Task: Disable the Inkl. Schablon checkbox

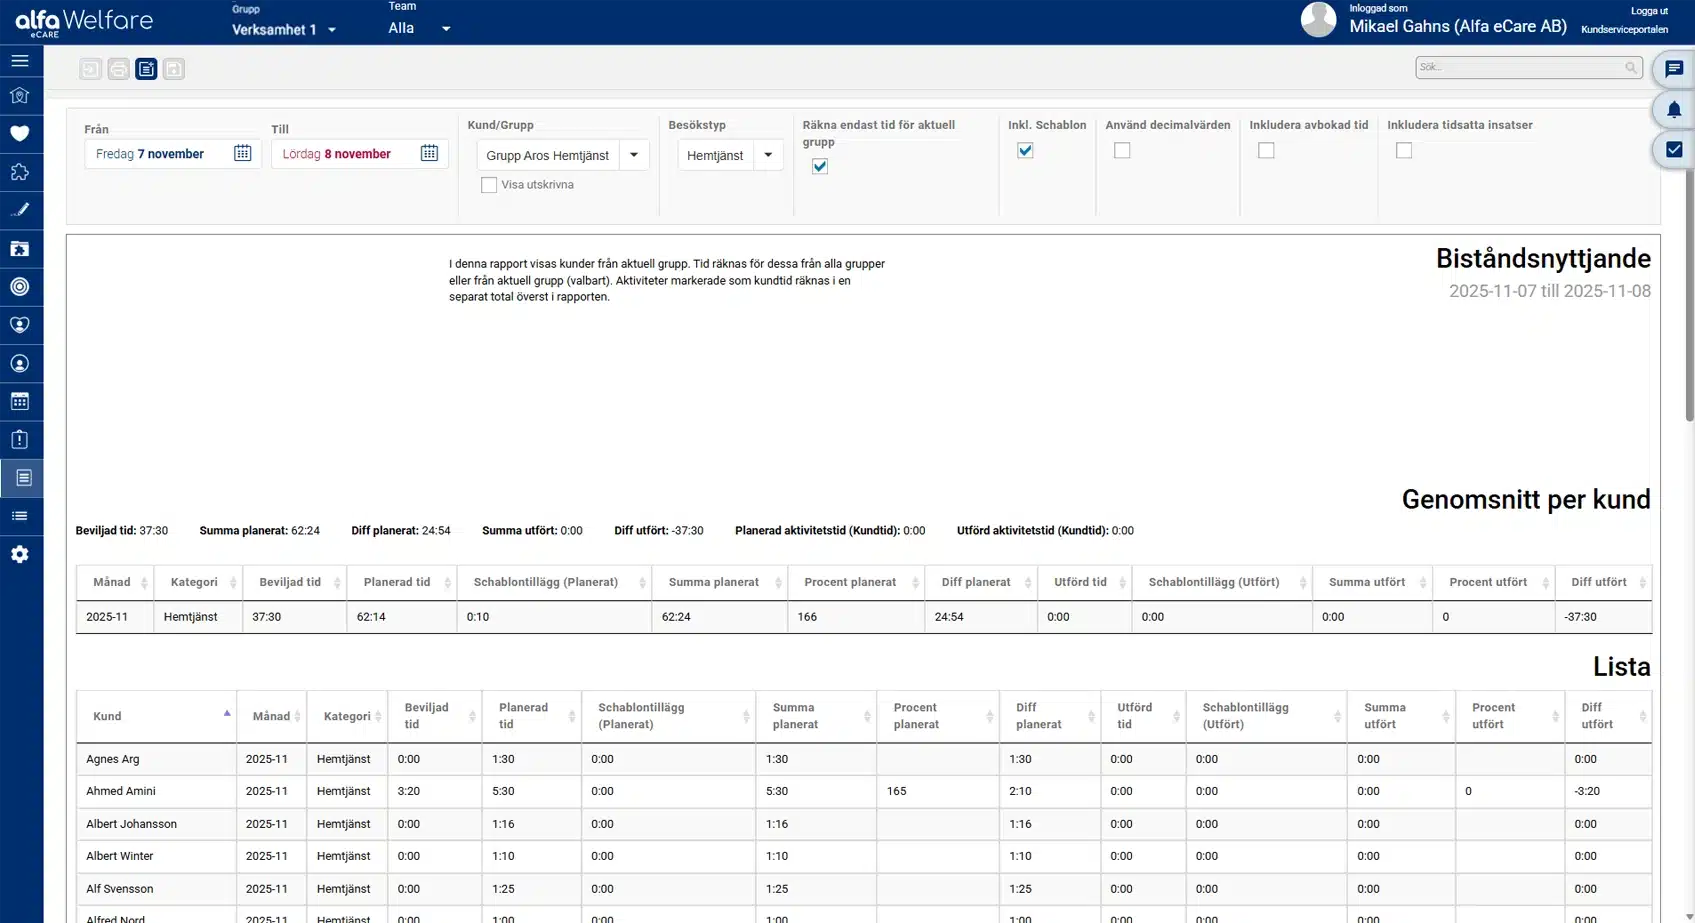Action: coord(1025,150)
